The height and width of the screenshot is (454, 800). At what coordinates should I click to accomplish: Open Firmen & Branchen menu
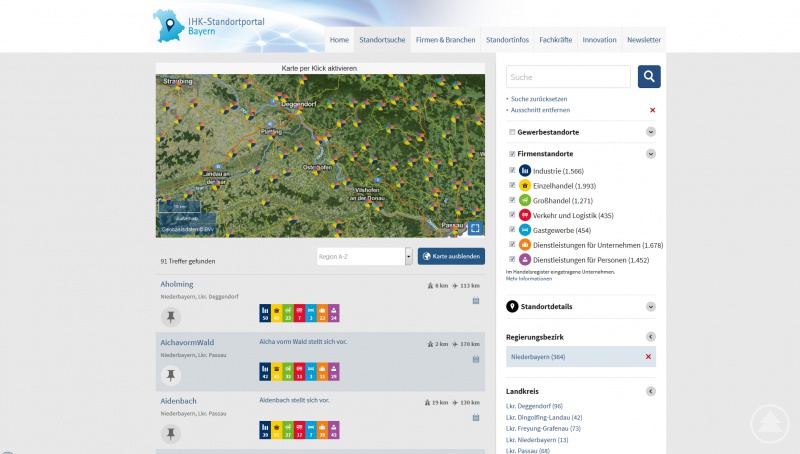coord(445,40)
